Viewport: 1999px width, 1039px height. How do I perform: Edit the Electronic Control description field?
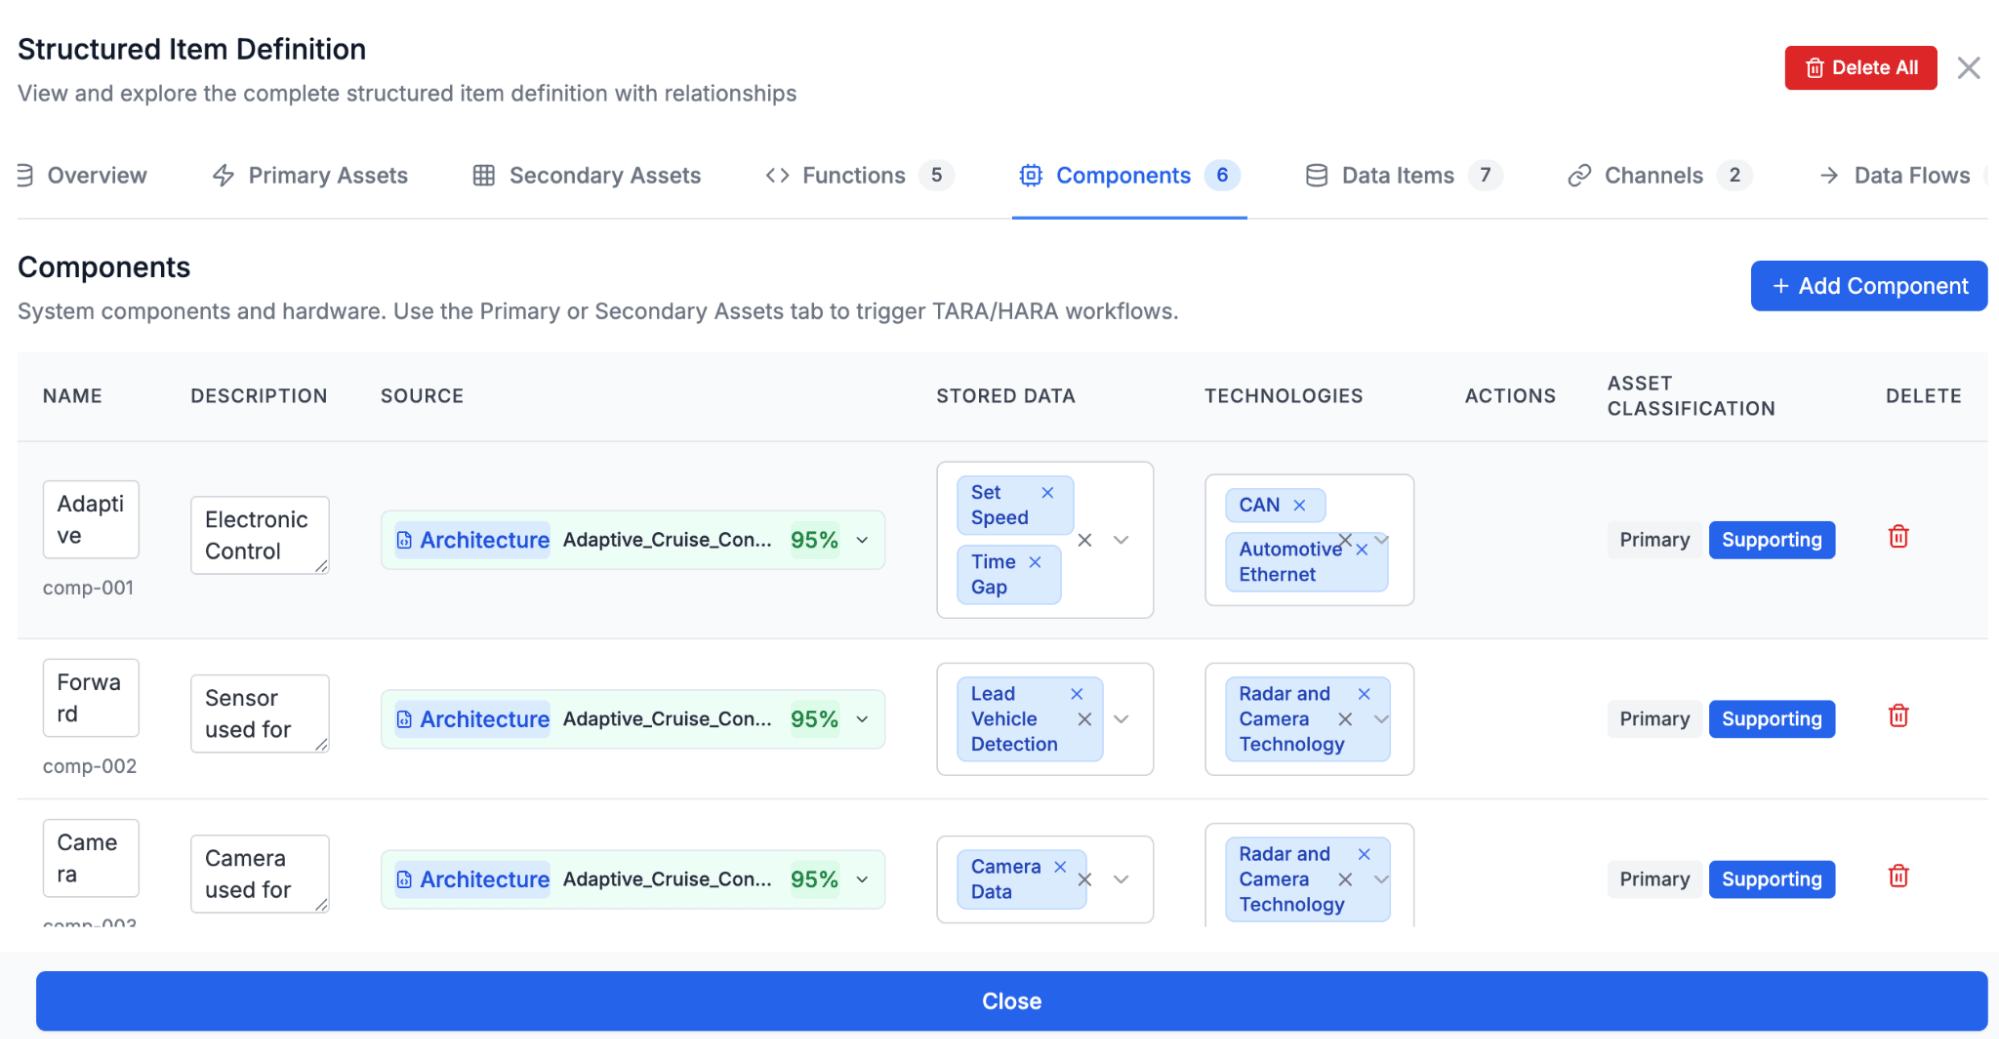tap(258, 535)
